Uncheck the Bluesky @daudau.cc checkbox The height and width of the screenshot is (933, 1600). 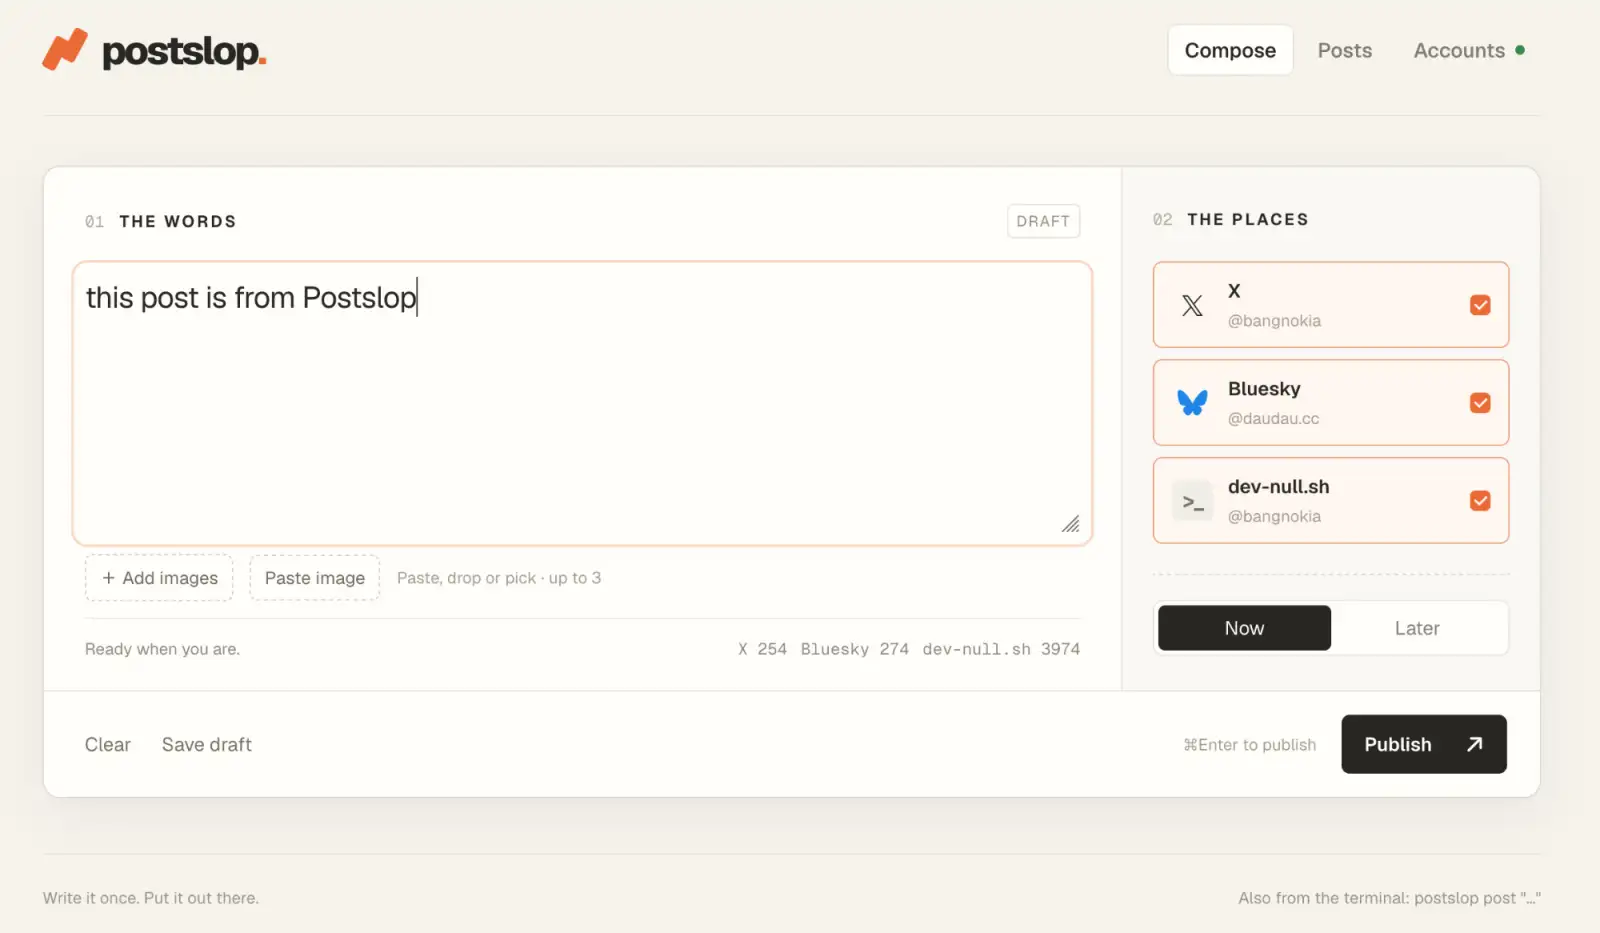pos(1480,403)
